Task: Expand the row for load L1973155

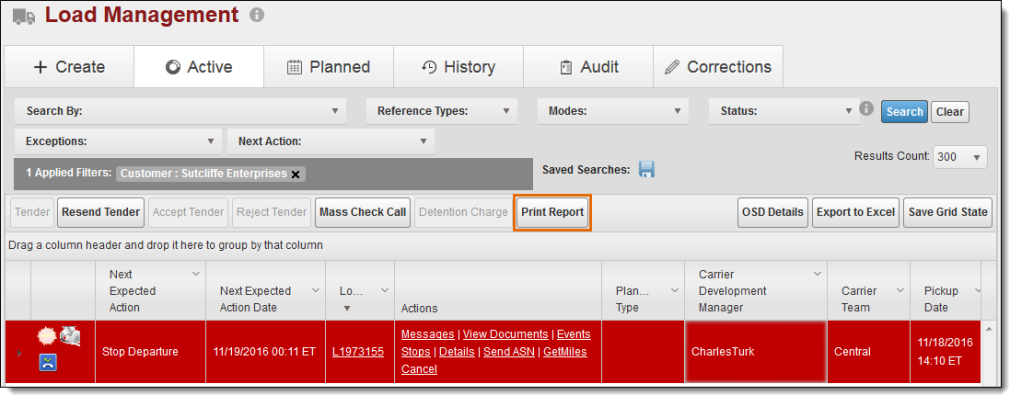Action: coord(18,353)
